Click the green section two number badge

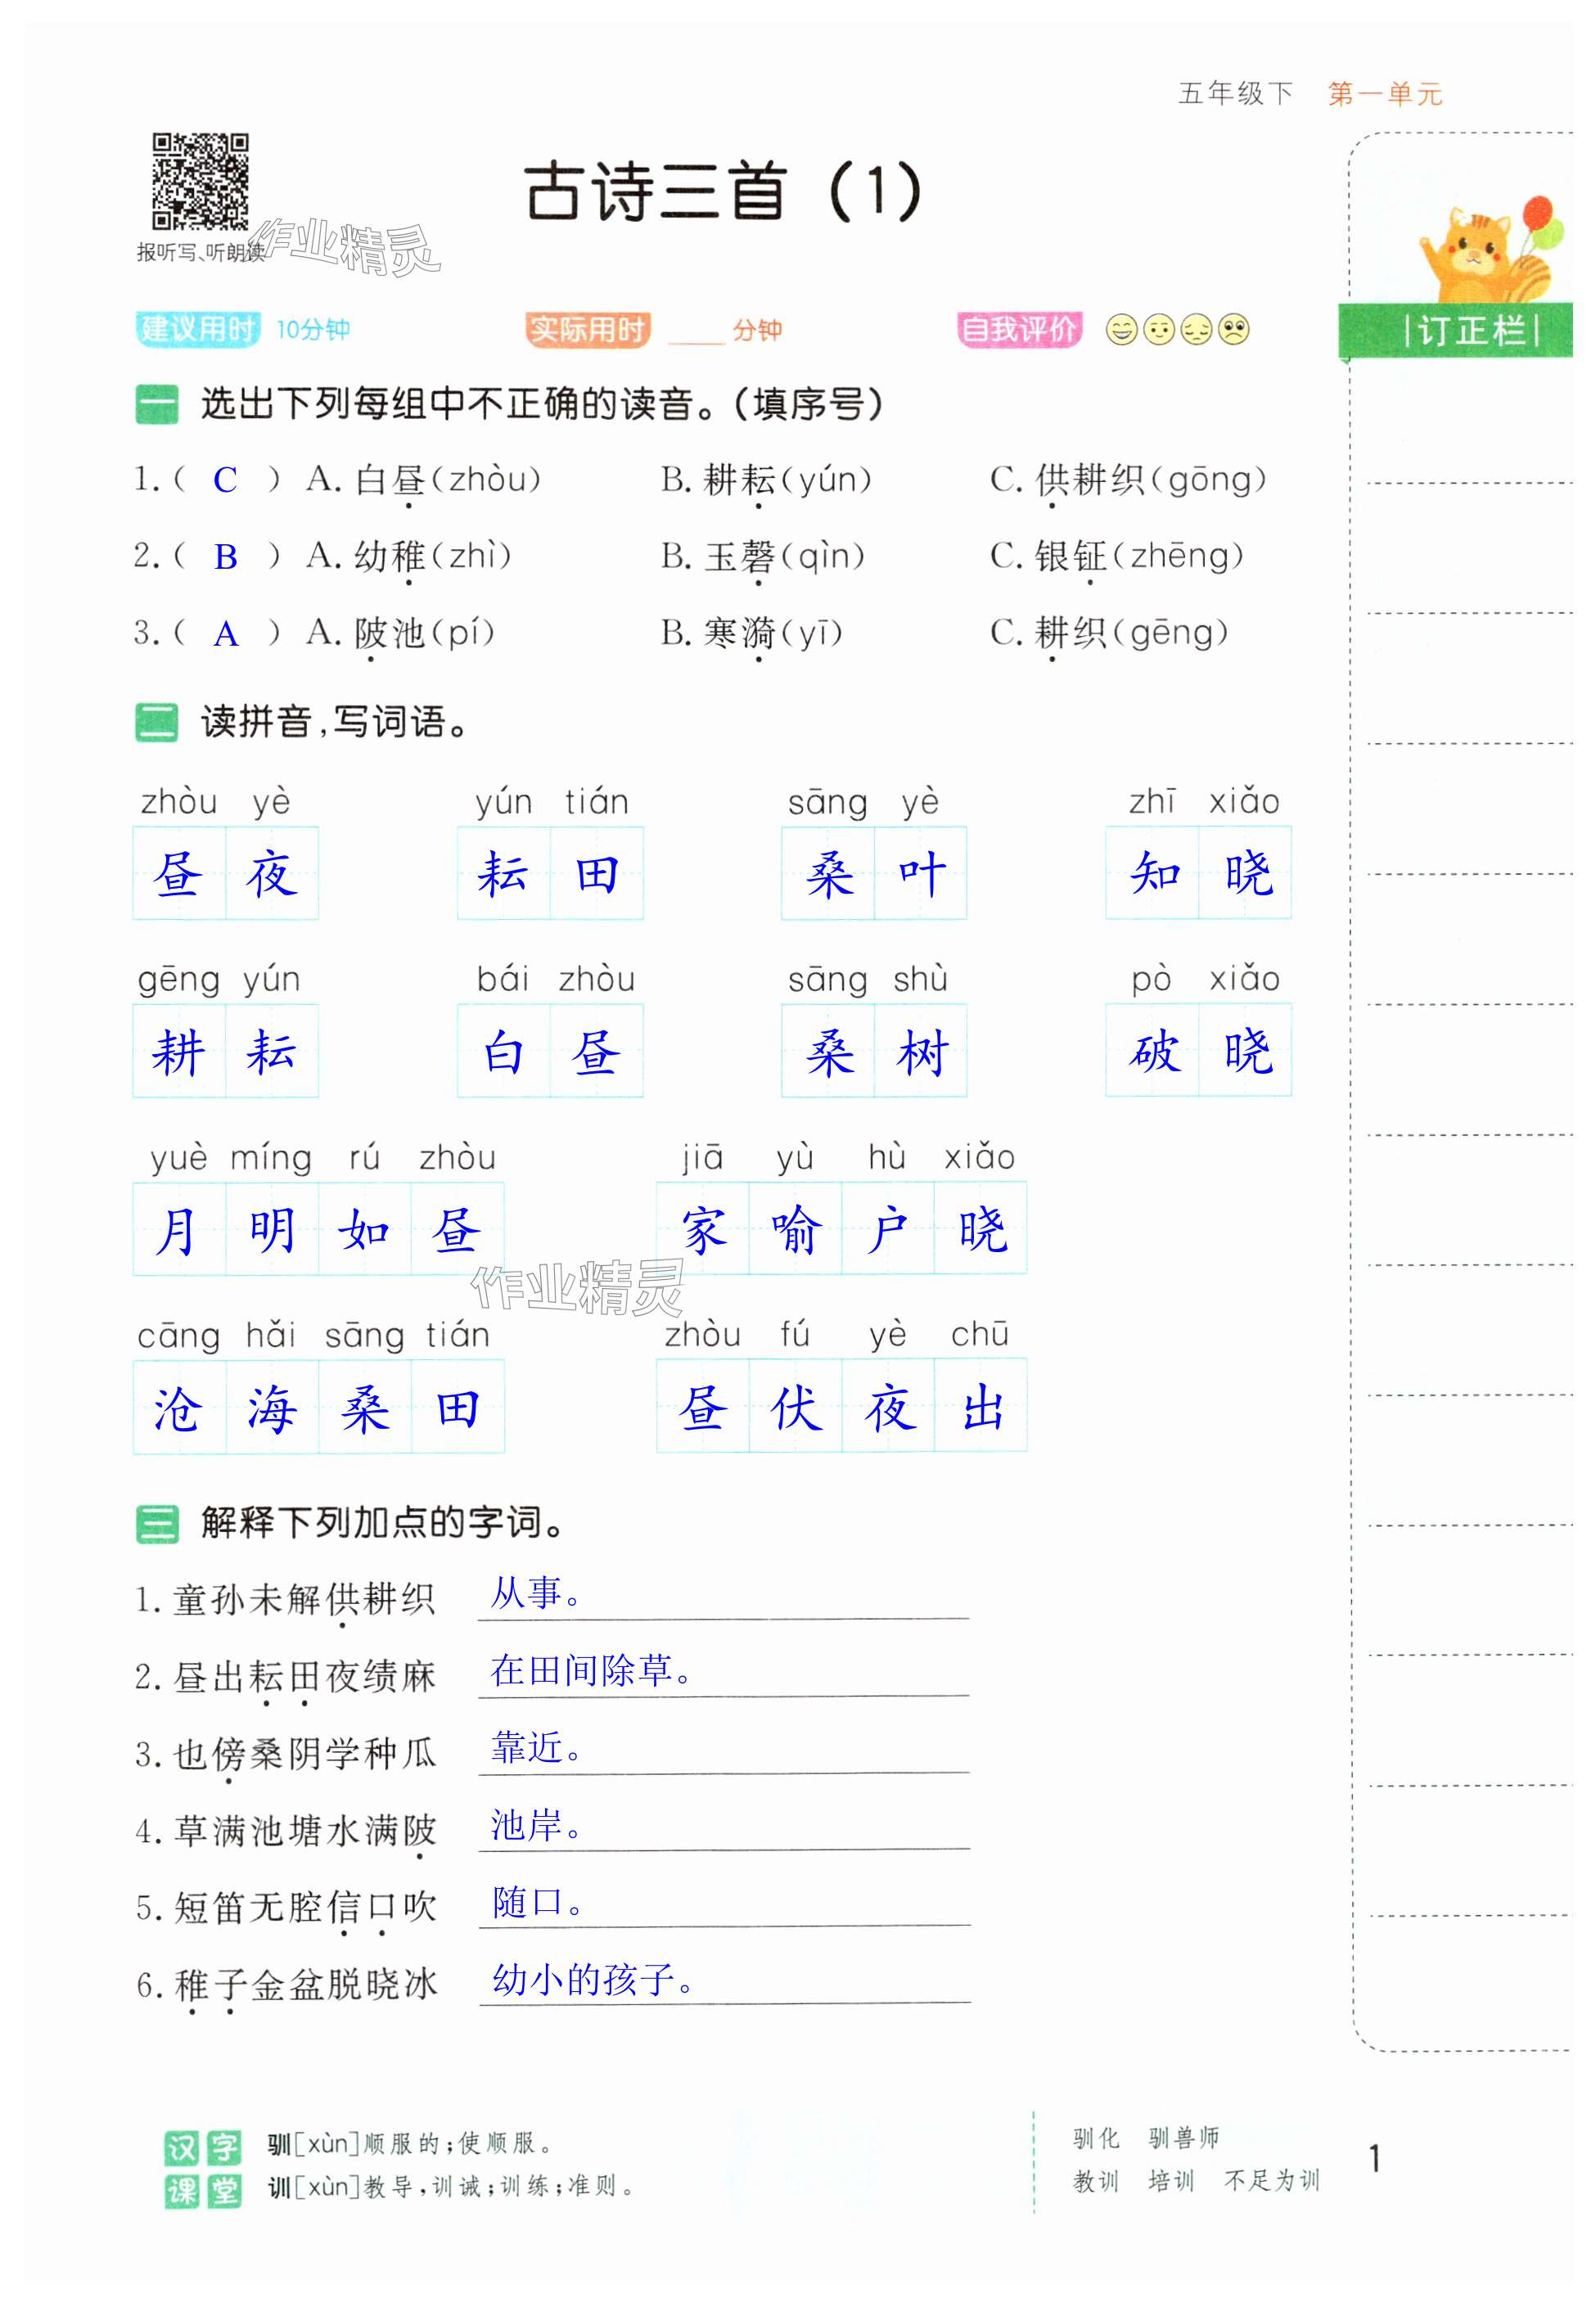pos(157,722)
